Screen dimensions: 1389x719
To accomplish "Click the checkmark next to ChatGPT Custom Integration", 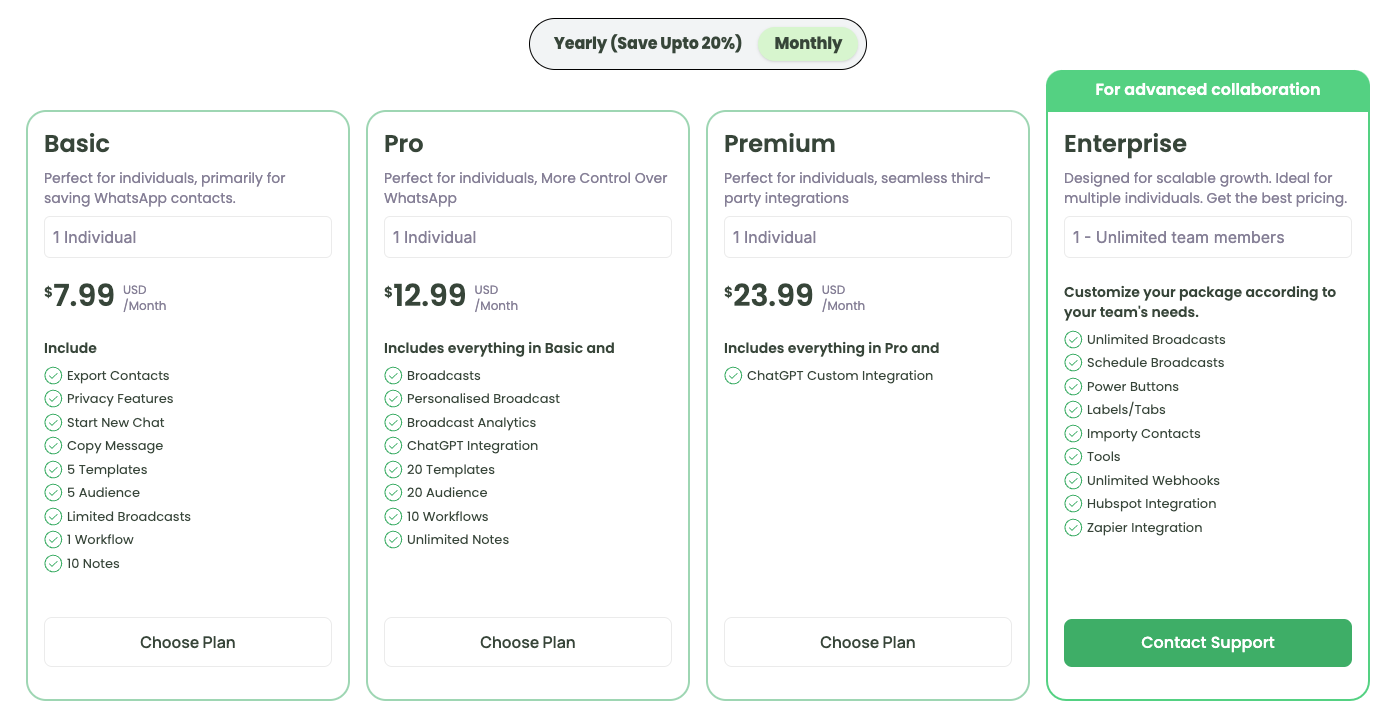I will [x=733, y=375].
